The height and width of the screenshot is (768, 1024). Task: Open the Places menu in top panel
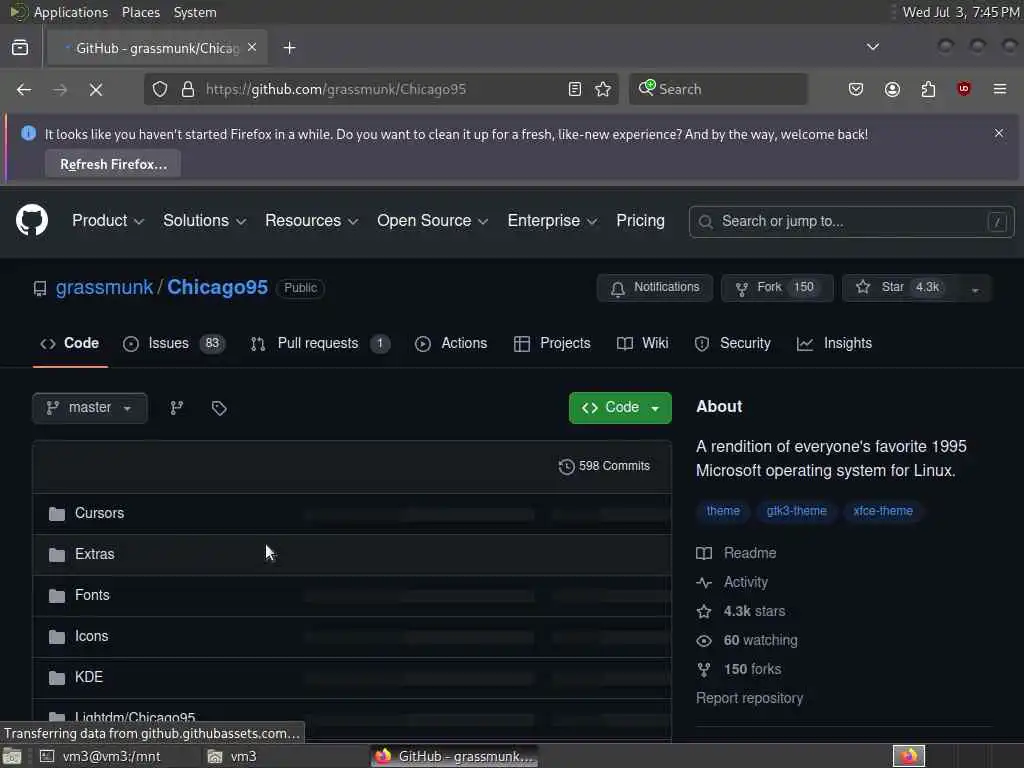click(141, 12)
